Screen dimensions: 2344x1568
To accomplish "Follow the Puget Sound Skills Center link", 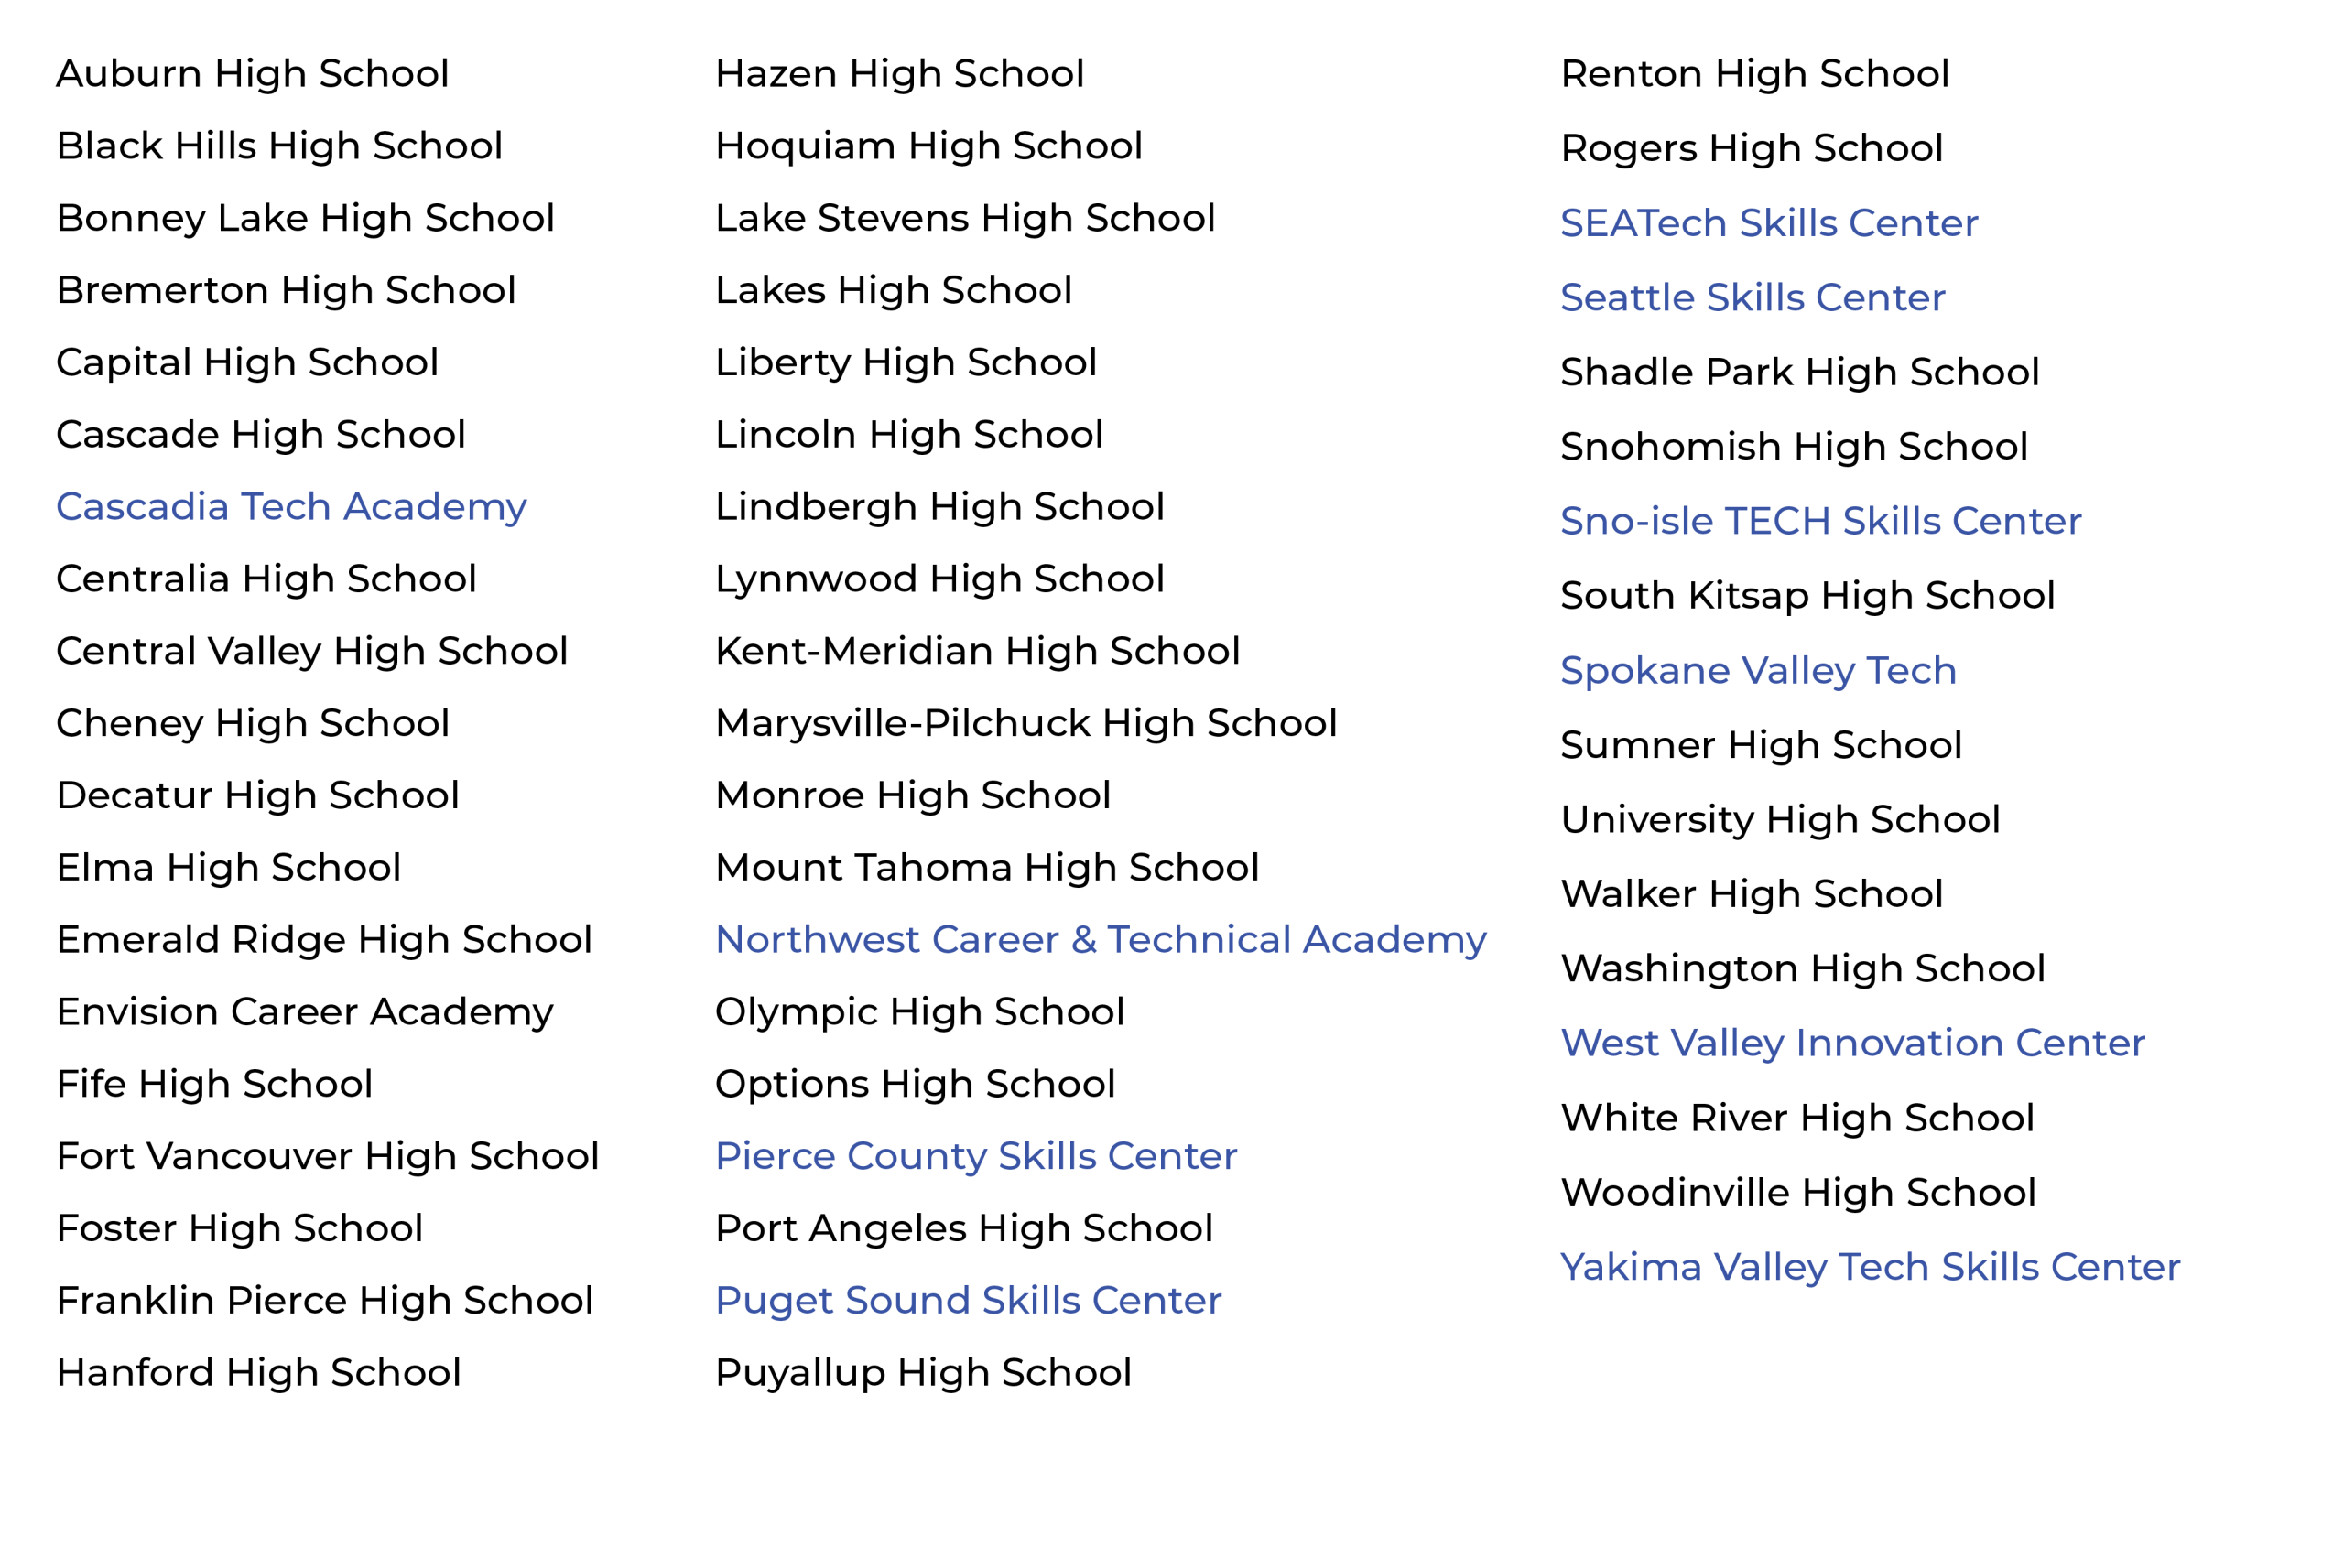I will coord(968,1300).
